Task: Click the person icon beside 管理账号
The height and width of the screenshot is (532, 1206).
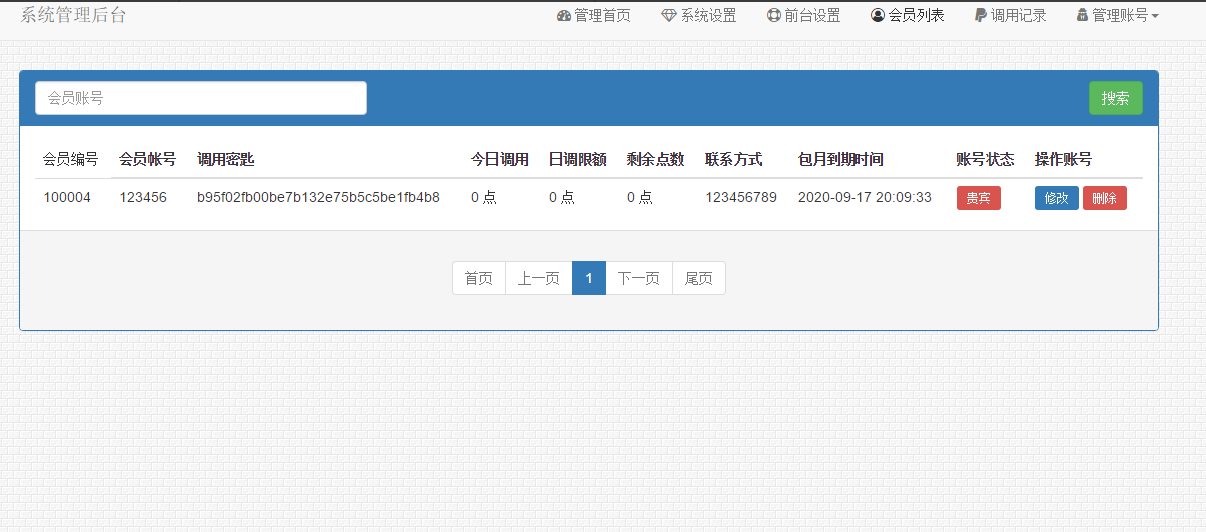Action: pos(1082,16)
